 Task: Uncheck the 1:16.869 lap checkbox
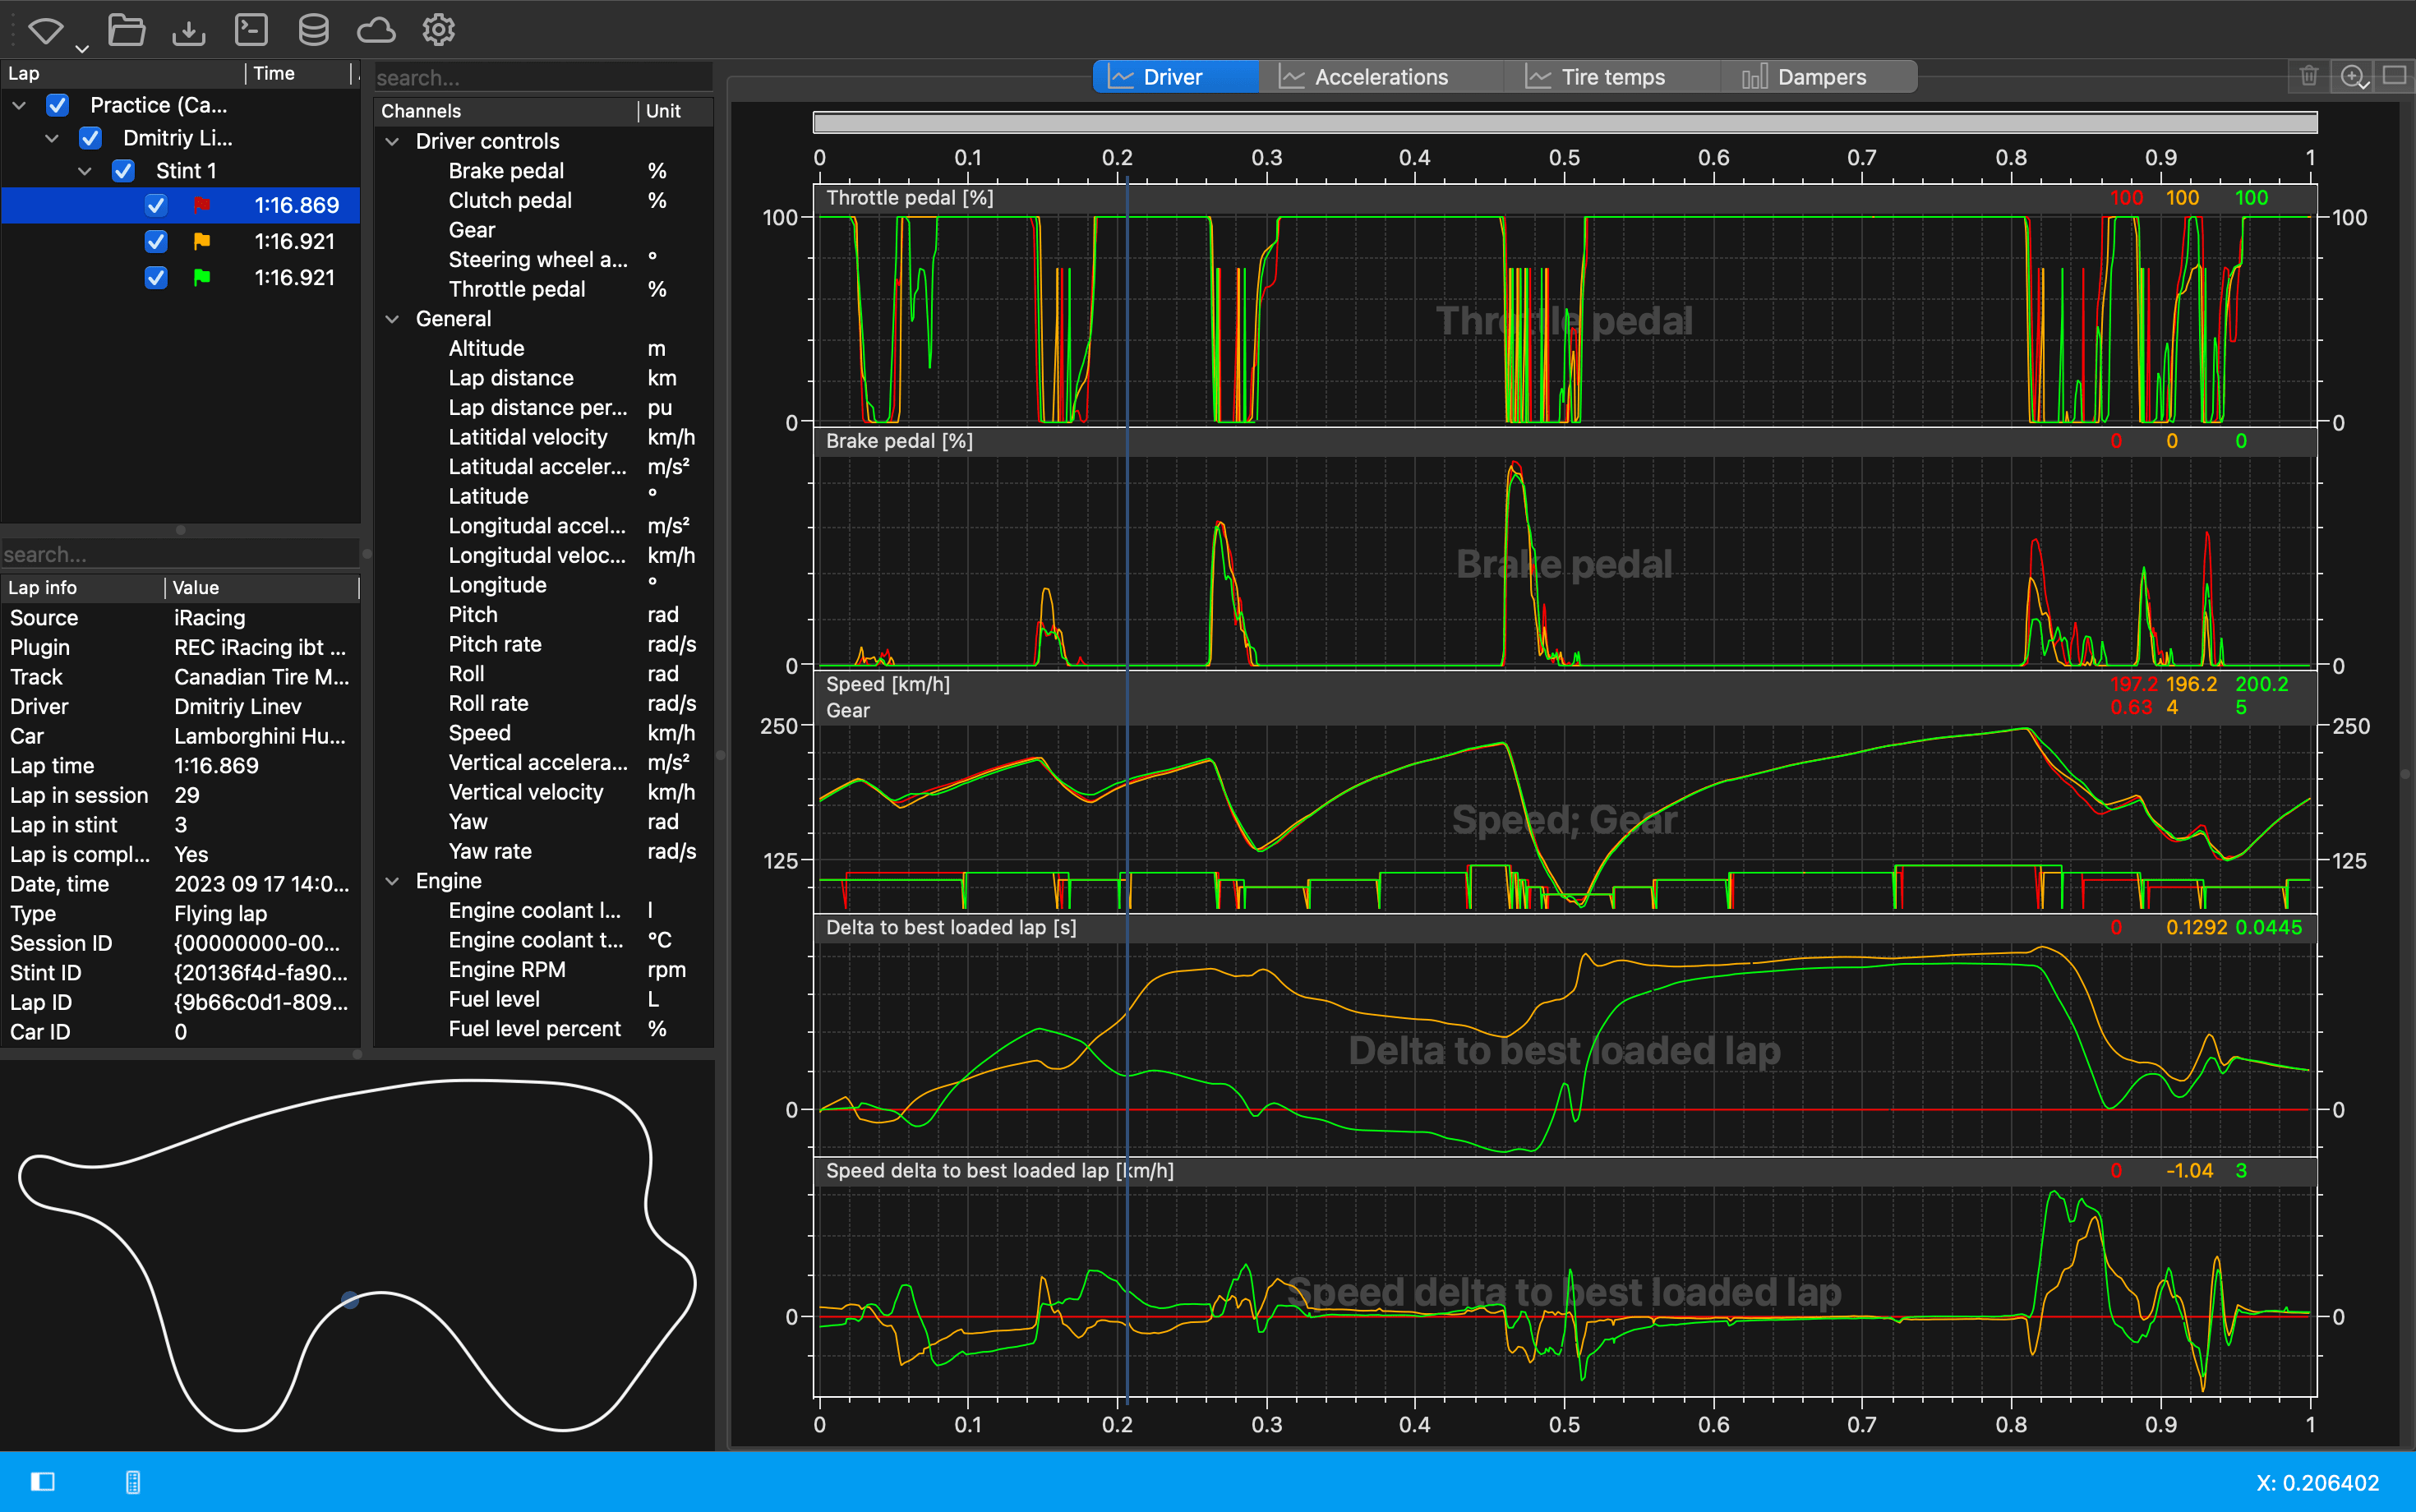click(x=156, y=205)
